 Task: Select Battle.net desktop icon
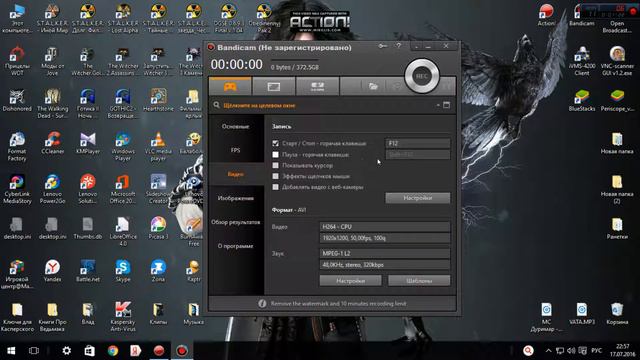coord(88,271)
